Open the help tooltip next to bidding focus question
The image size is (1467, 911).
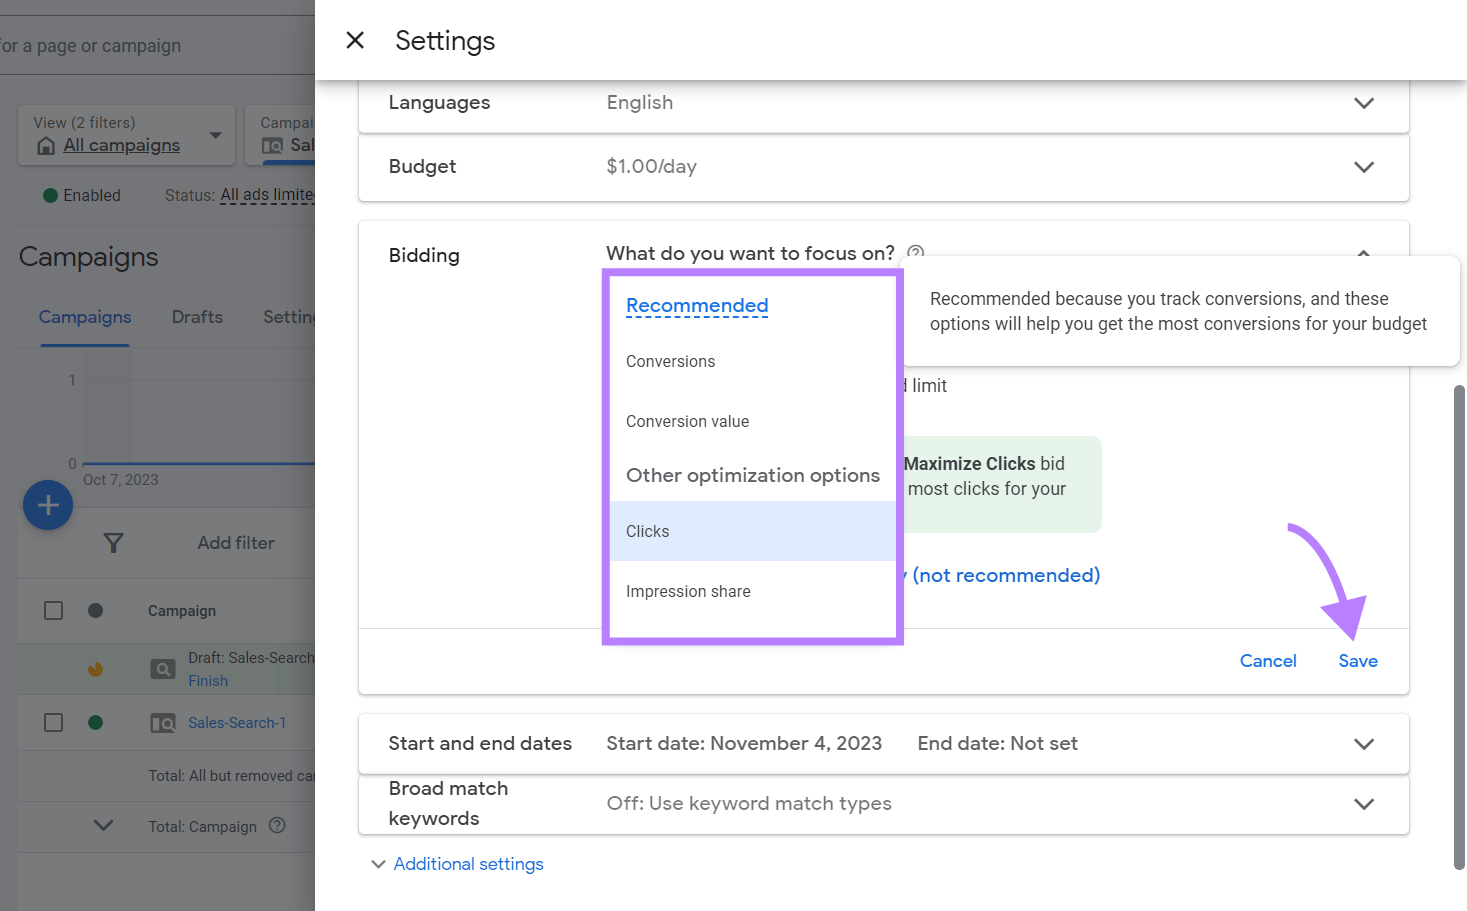[x=914, y=253]
